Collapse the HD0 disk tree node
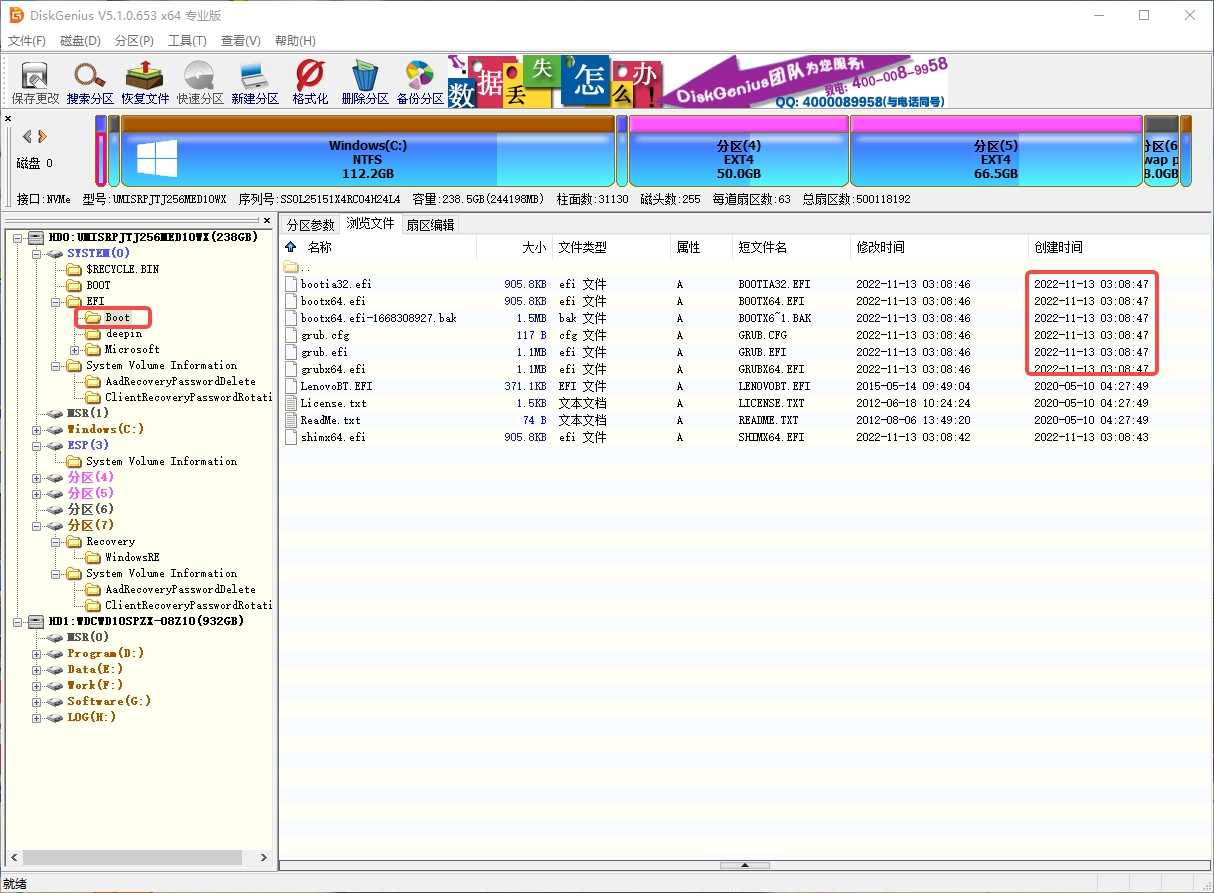The width and height of the screenshot is (1214, 893). (x=20, y=237)
